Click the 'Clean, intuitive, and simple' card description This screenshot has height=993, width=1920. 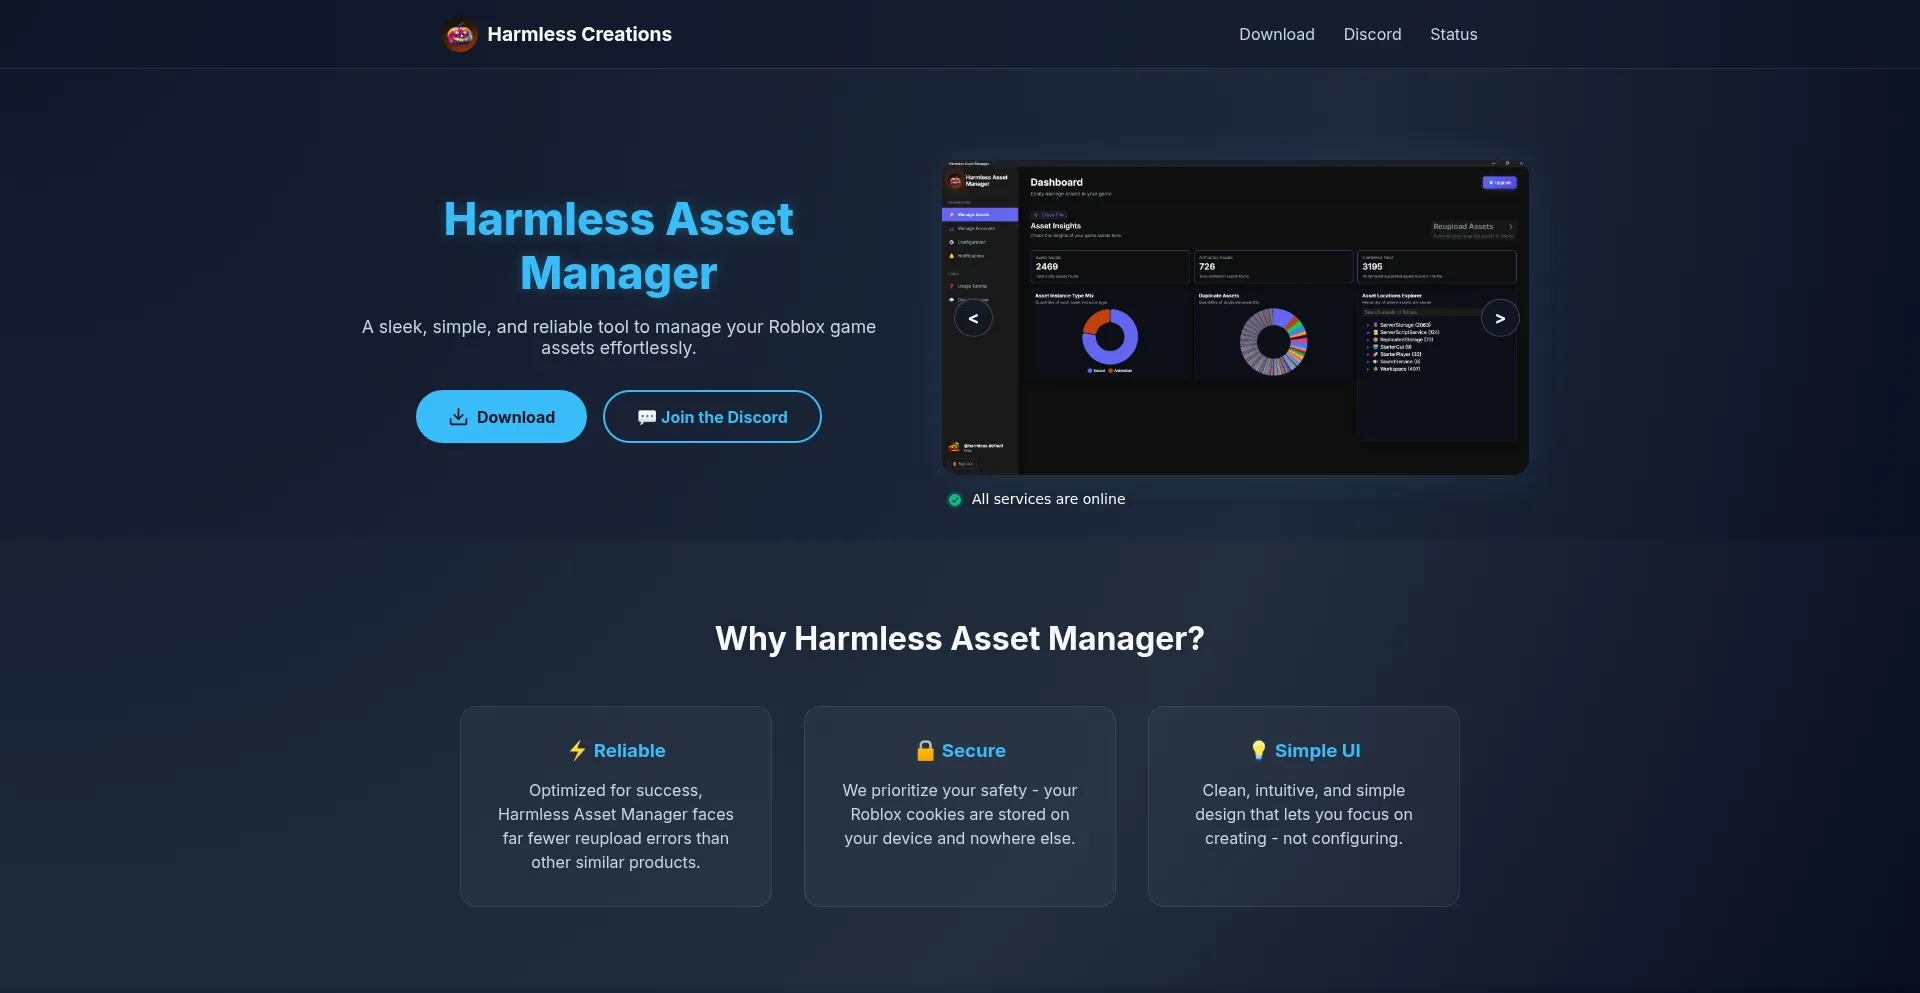[x=1304, y=814]
